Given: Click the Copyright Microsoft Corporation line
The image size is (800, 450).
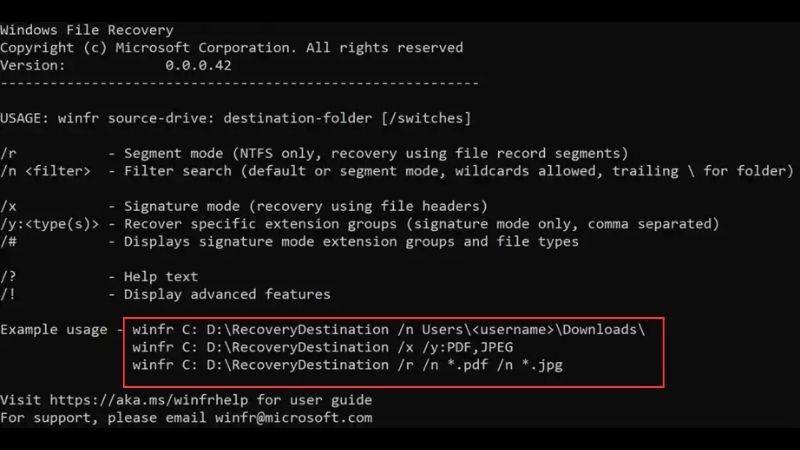Looking at the screenshot, I should coord(232,48).
